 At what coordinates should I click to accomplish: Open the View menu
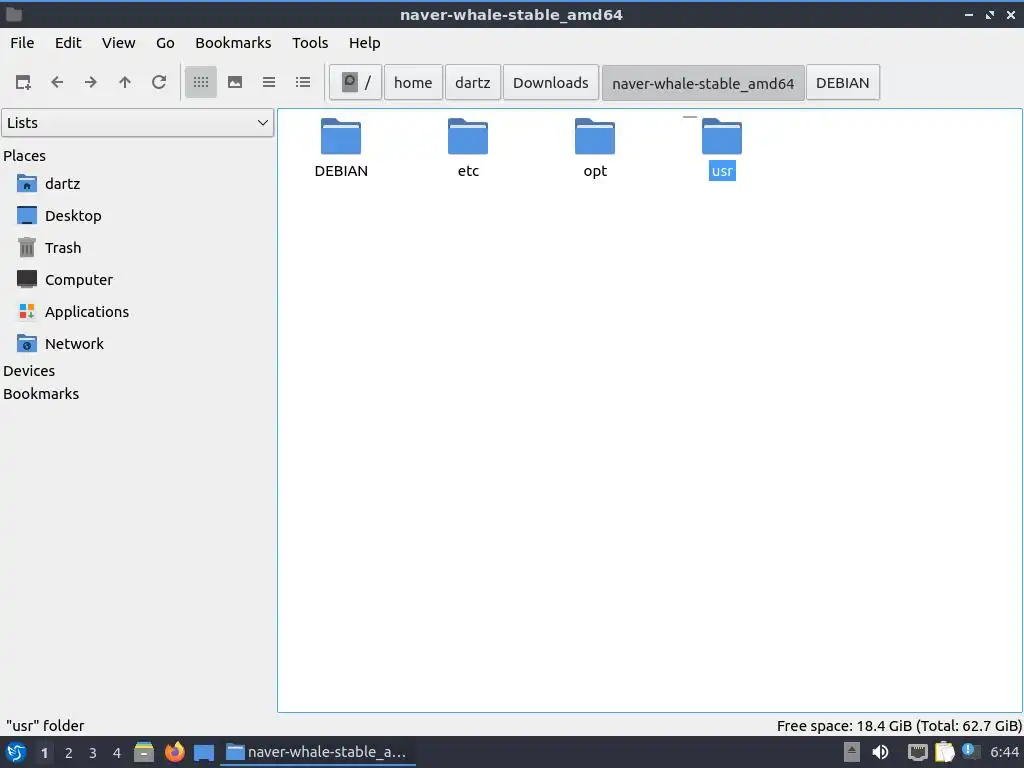click(x=118, y=42)
